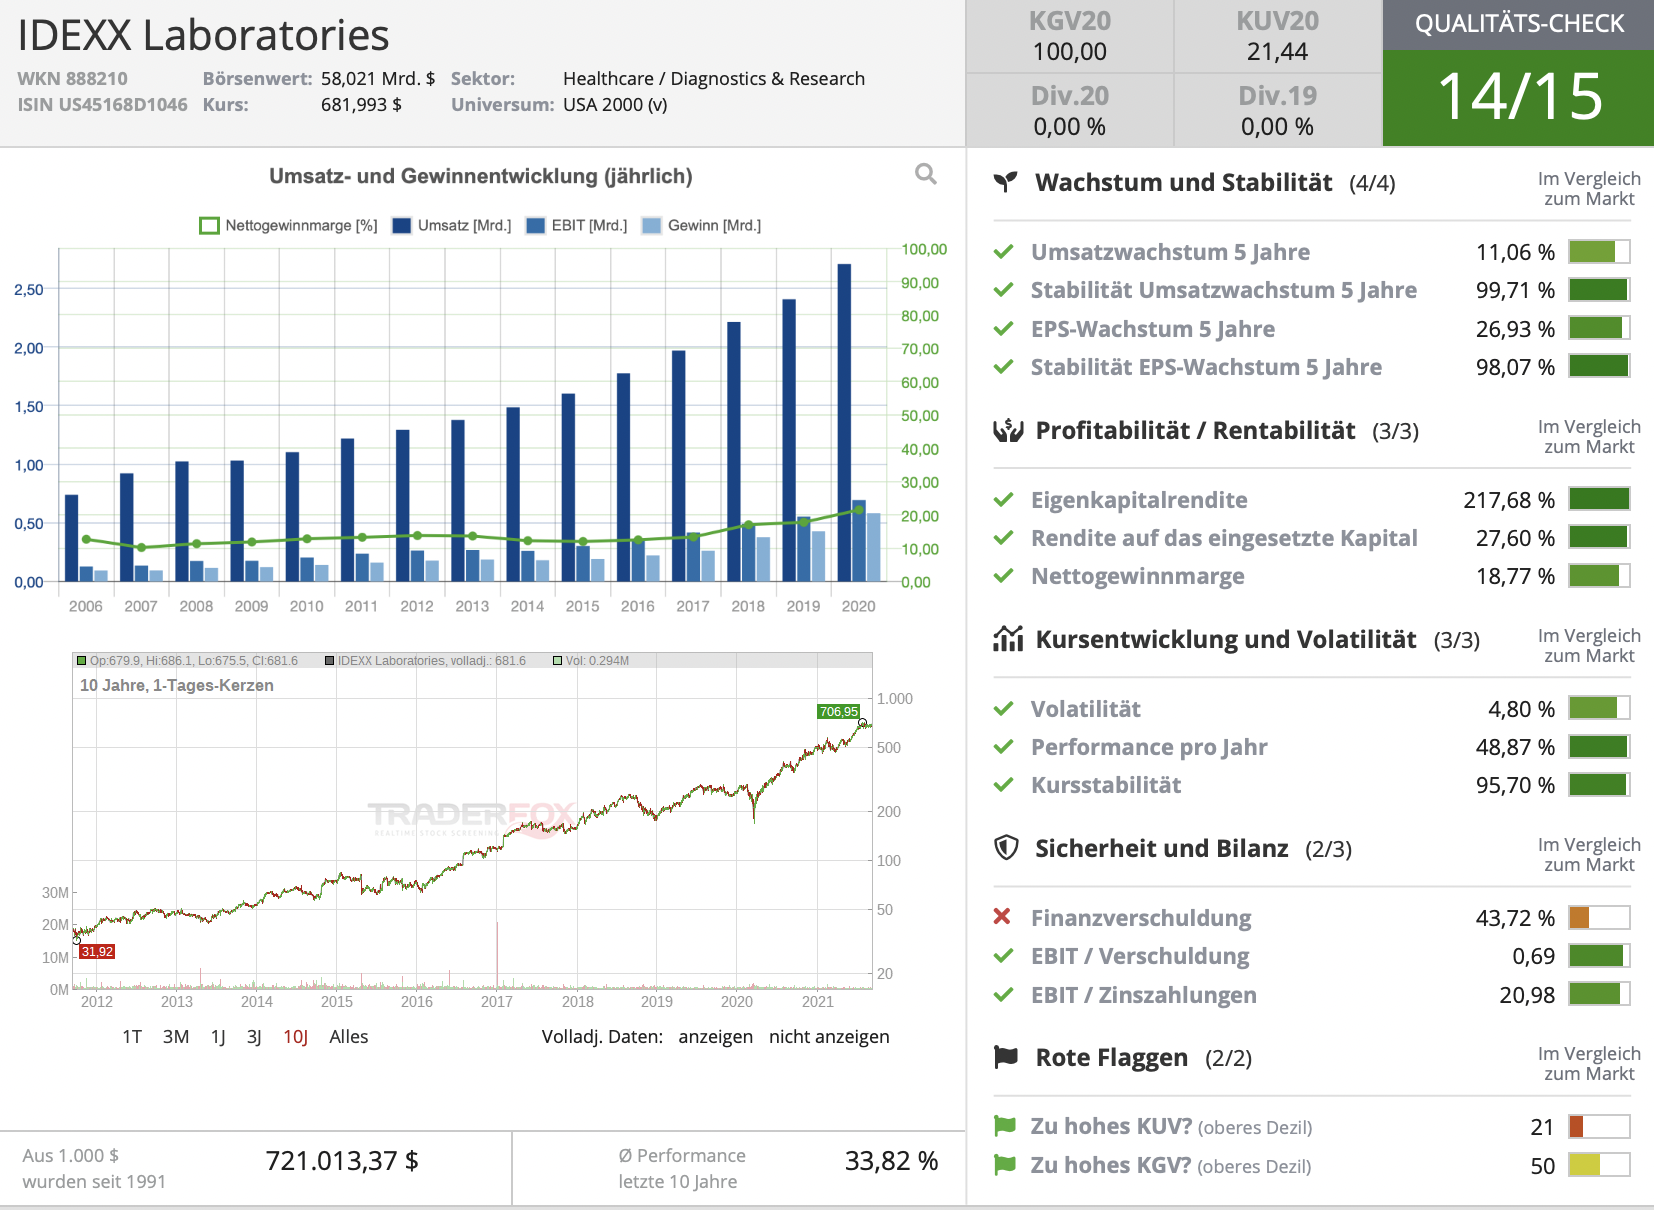Screen dimensions: 1654x1210
Task: Click 'anzeigen' for Volladj. Daten
Action: (715, 1037)
